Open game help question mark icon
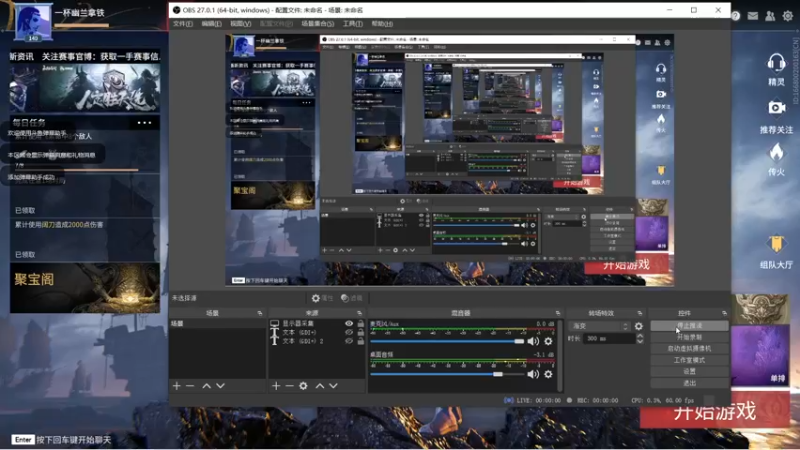 coord(735,16)
